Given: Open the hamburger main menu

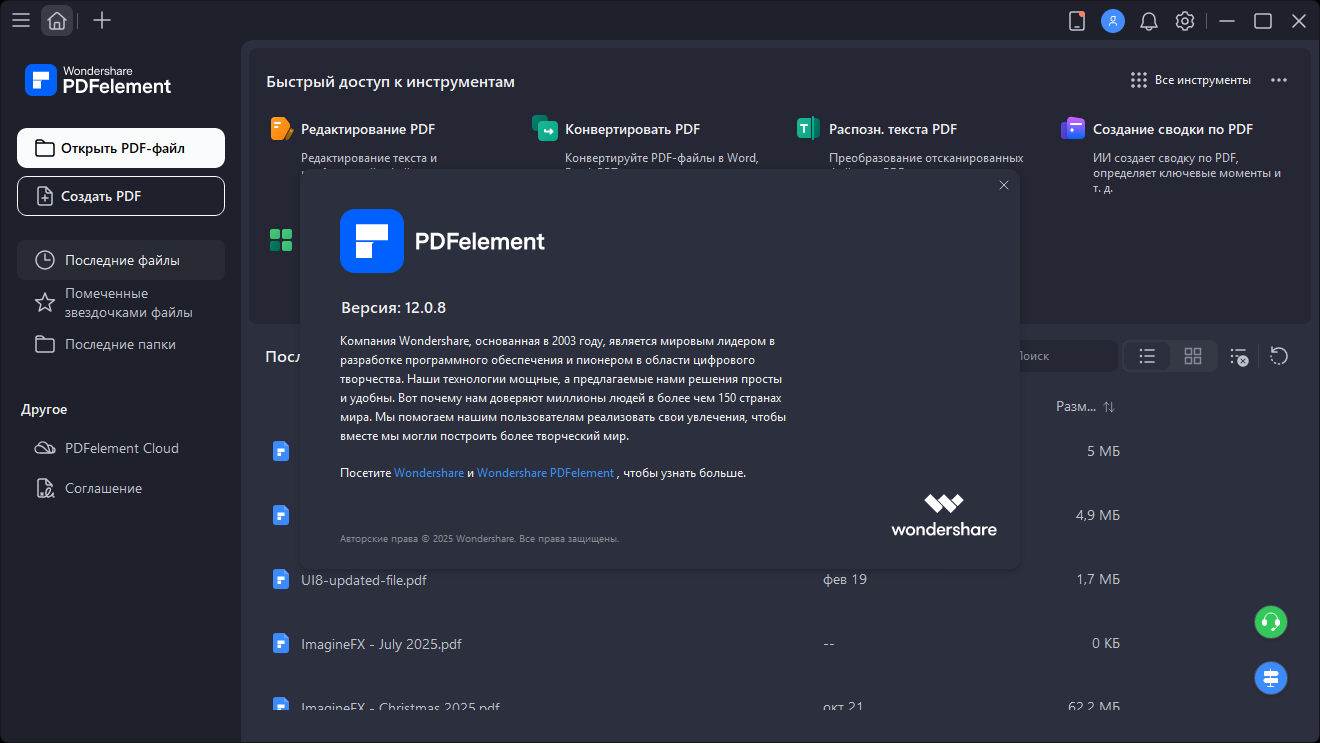Looking at the screenshot, I should (20, 20).
